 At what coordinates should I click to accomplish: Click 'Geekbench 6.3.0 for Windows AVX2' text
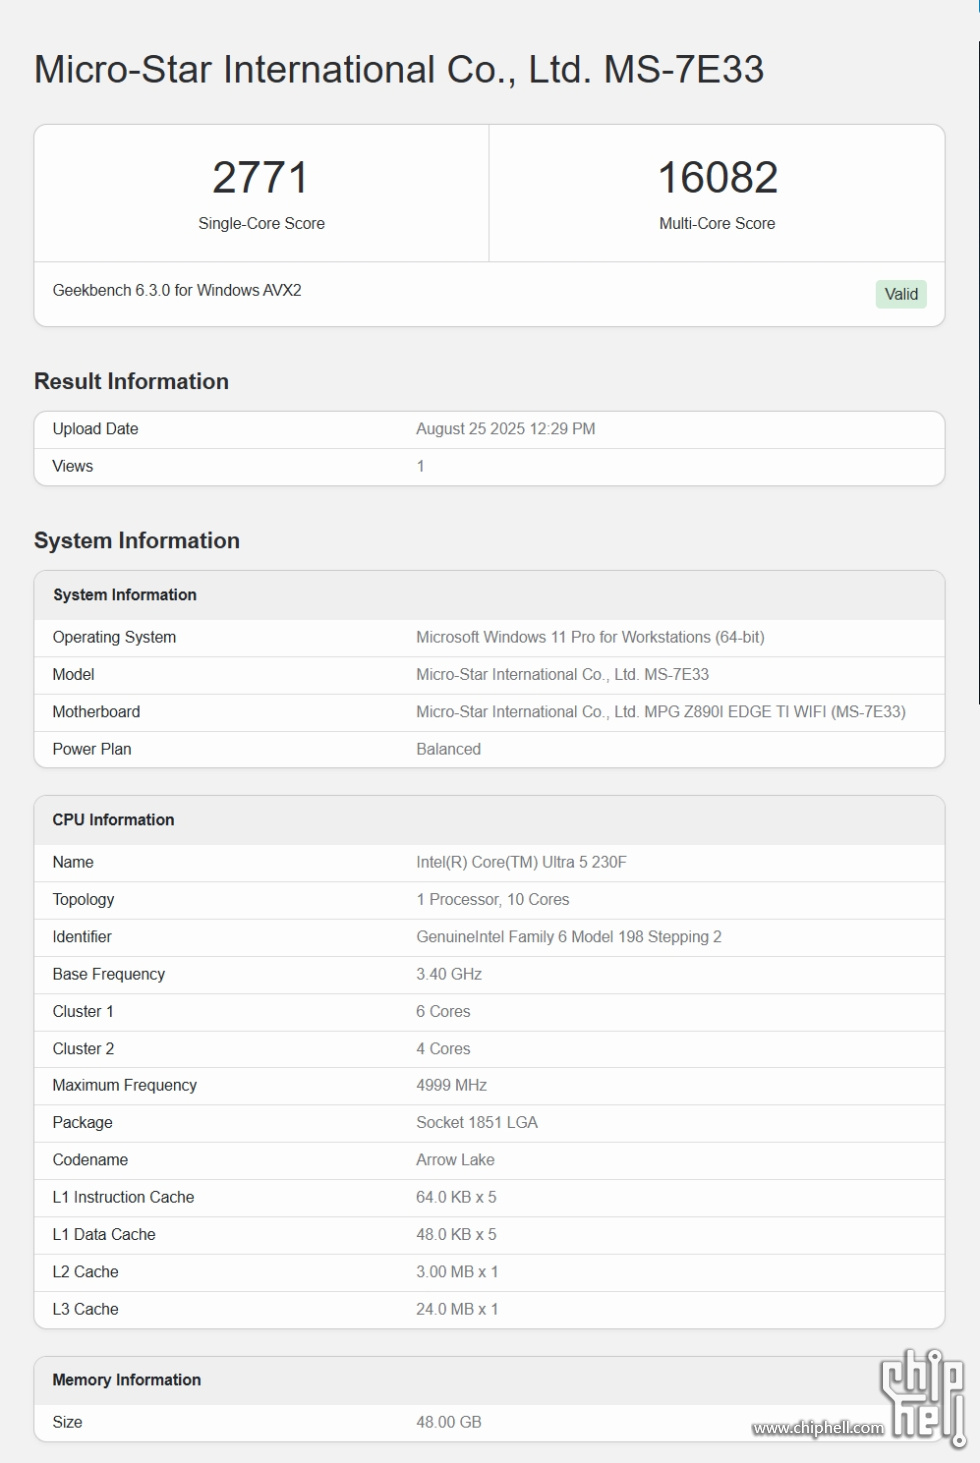point(177,291)
